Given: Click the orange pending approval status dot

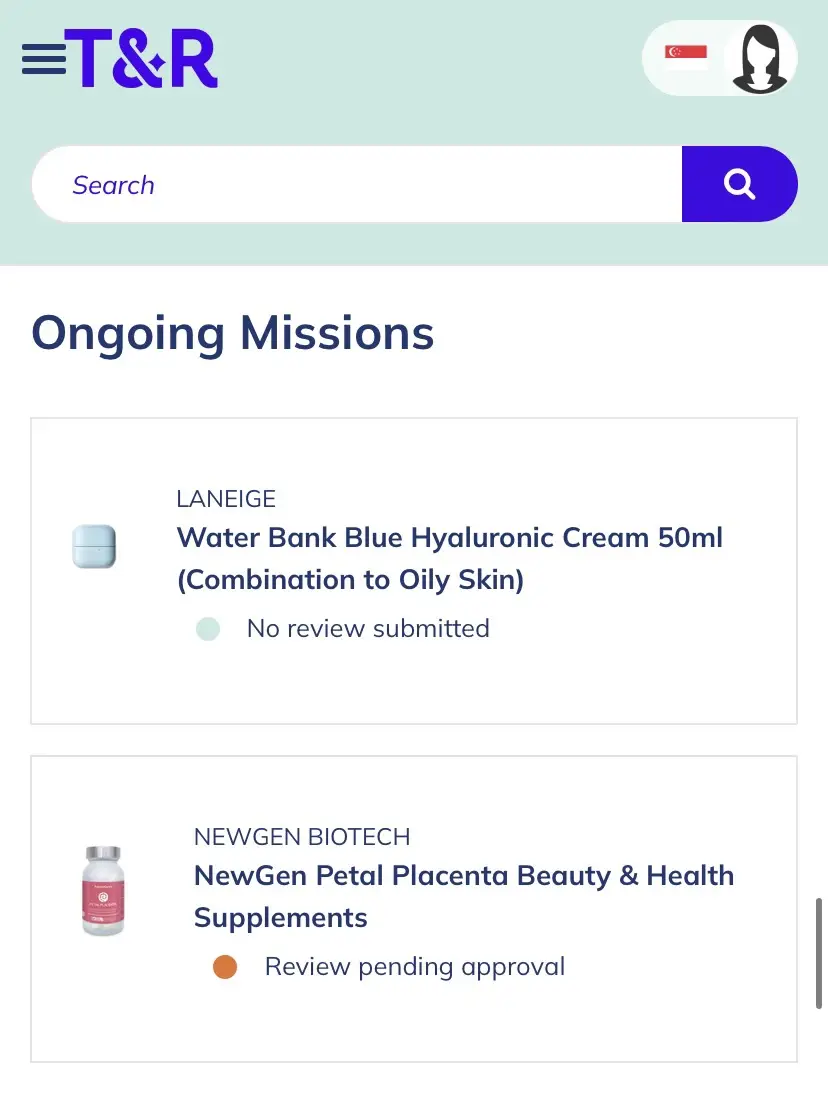Looking at the screenshot, I should tap(225, 967).
